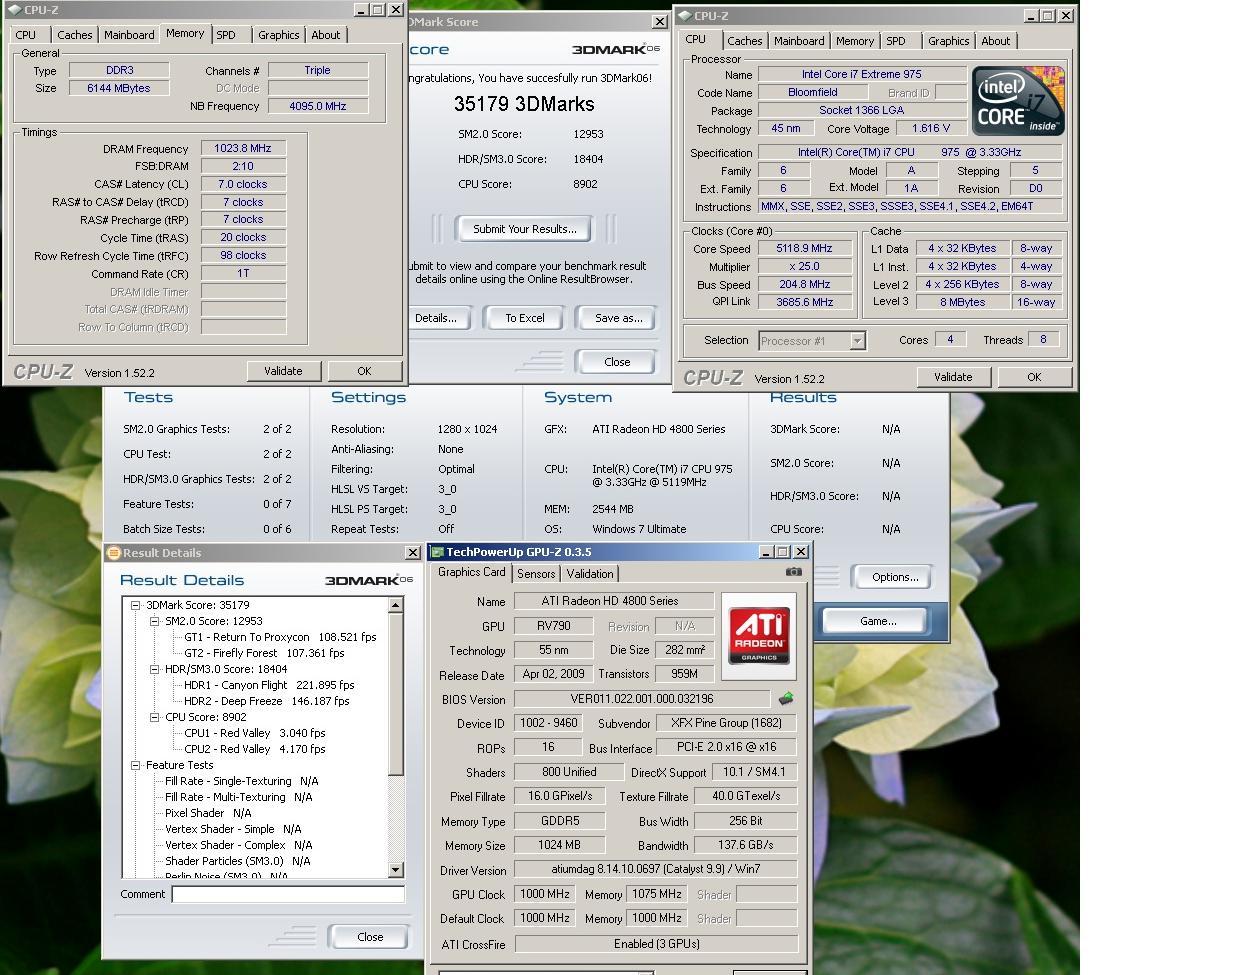Open Memory tab in CPU-Z Processor window

tap(855, 41)
